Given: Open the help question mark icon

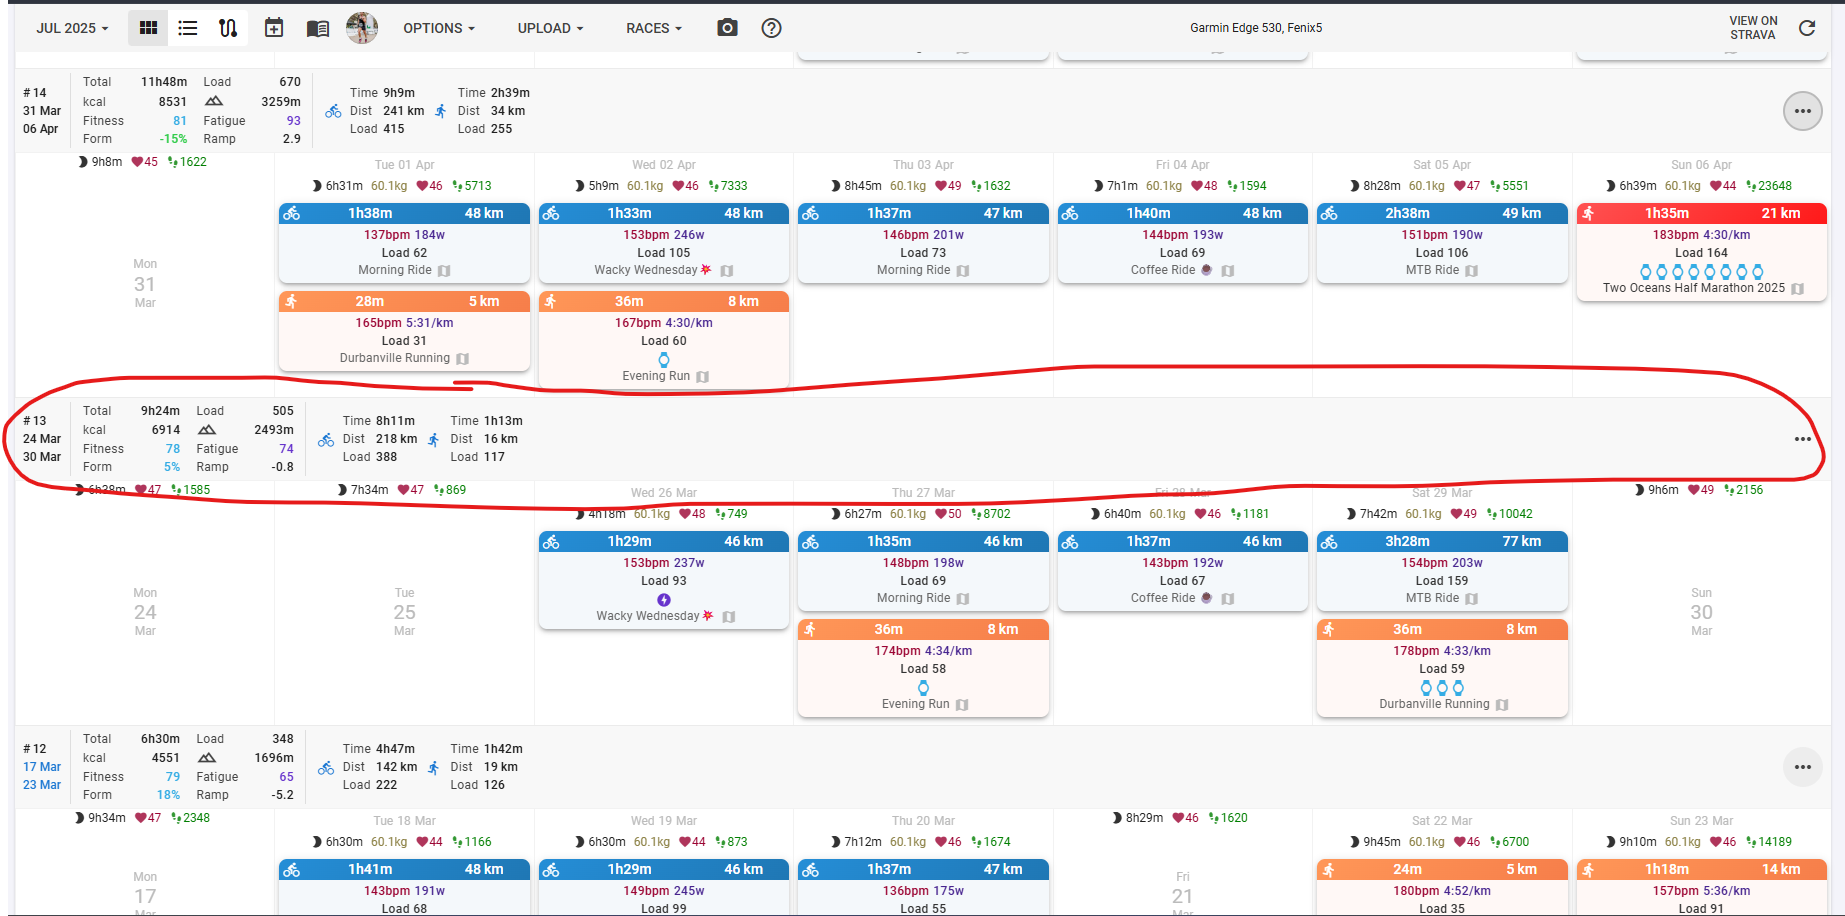Looking at the screenshot, I should (x=771, y=28).
